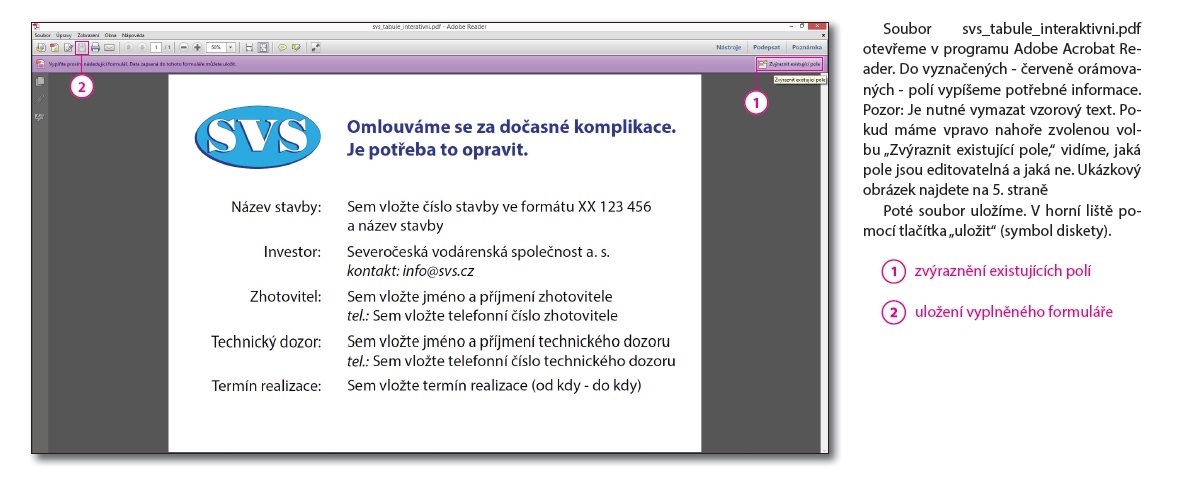Toggle Zvýraznit existující pole button
This screenshot has height=490, width=1178.
click(790, 64)
